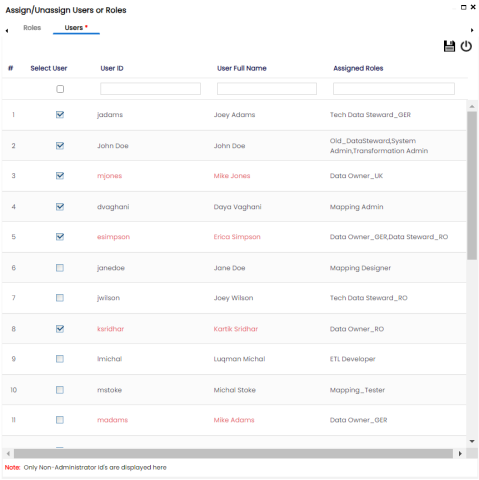Check the janedoe user checkbox
The width and height of the screenshot is (479, 480).
[60, 268]
